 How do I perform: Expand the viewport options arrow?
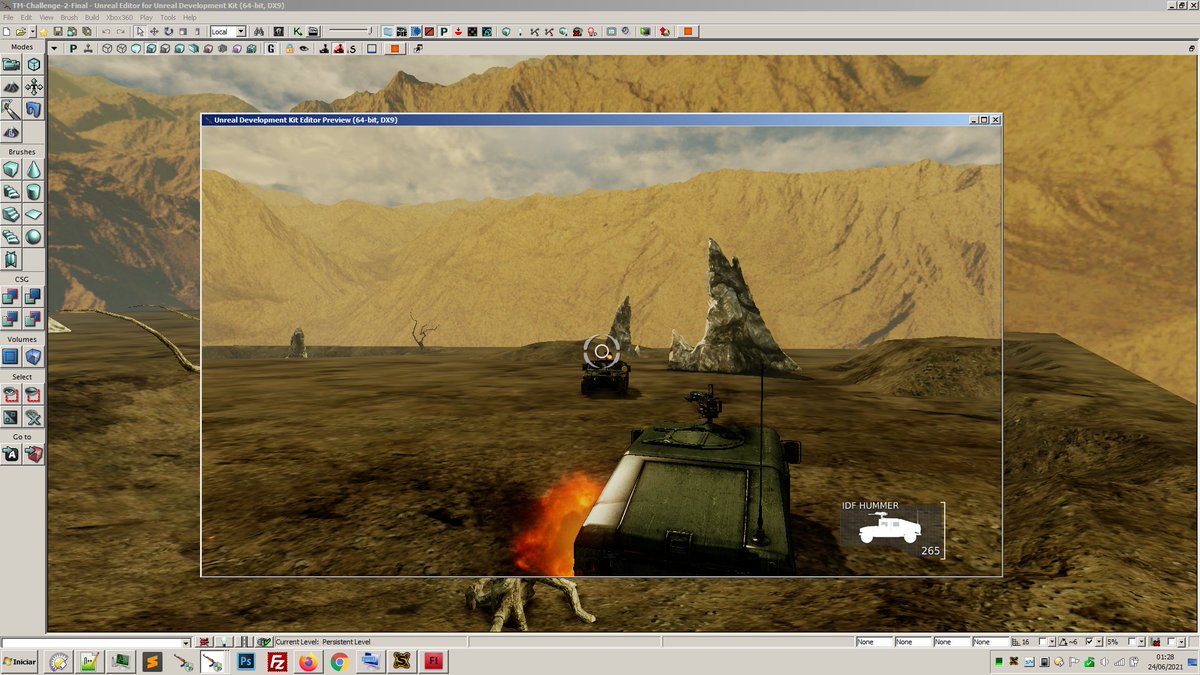click(54, 48)
